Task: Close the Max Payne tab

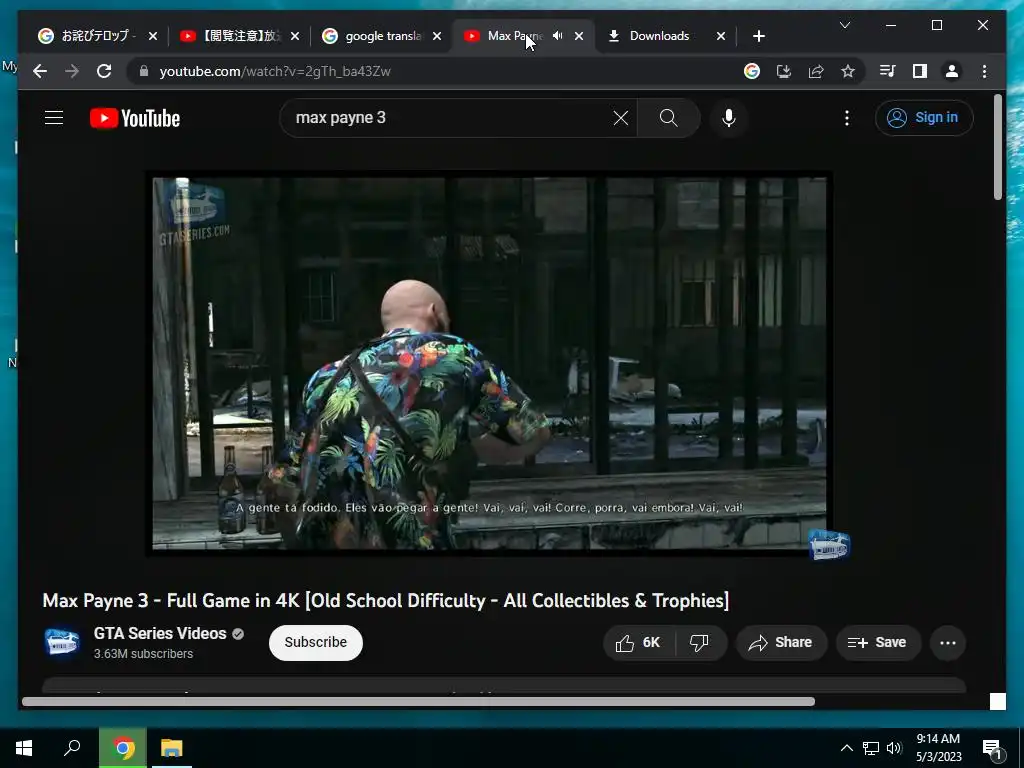Action: 579,36
